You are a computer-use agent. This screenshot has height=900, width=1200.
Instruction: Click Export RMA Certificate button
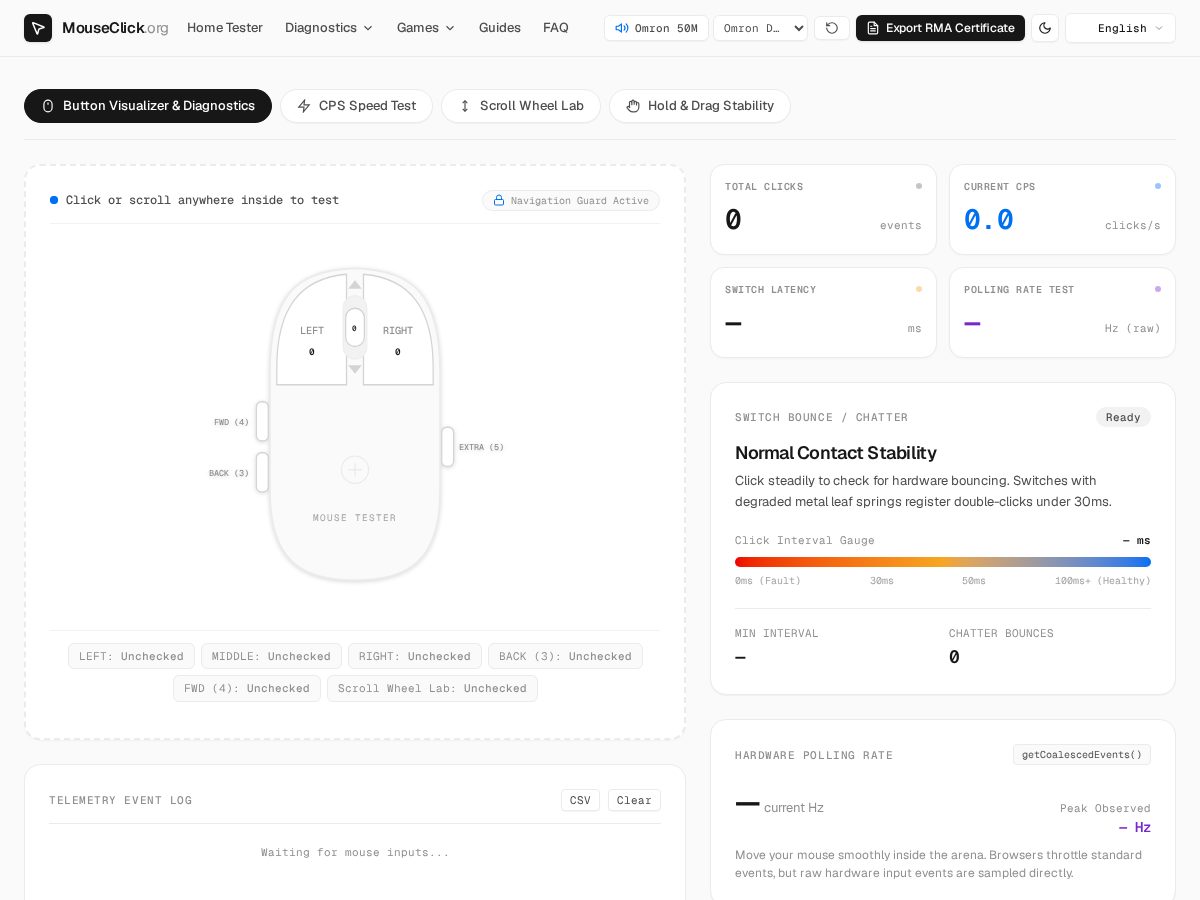[940, 28]
